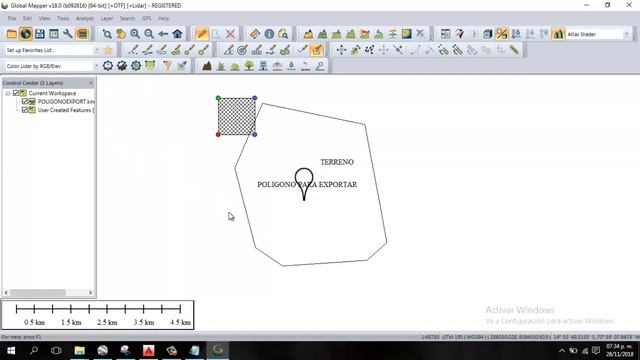640x360 pixels.
Task: Toggle User Created Features layer checkbox
Action: click(25, 110)
